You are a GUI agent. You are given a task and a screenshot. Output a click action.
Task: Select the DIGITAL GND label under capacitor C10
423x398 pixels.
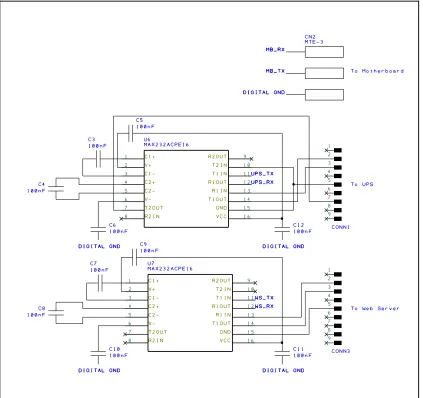tap(99, 370)
